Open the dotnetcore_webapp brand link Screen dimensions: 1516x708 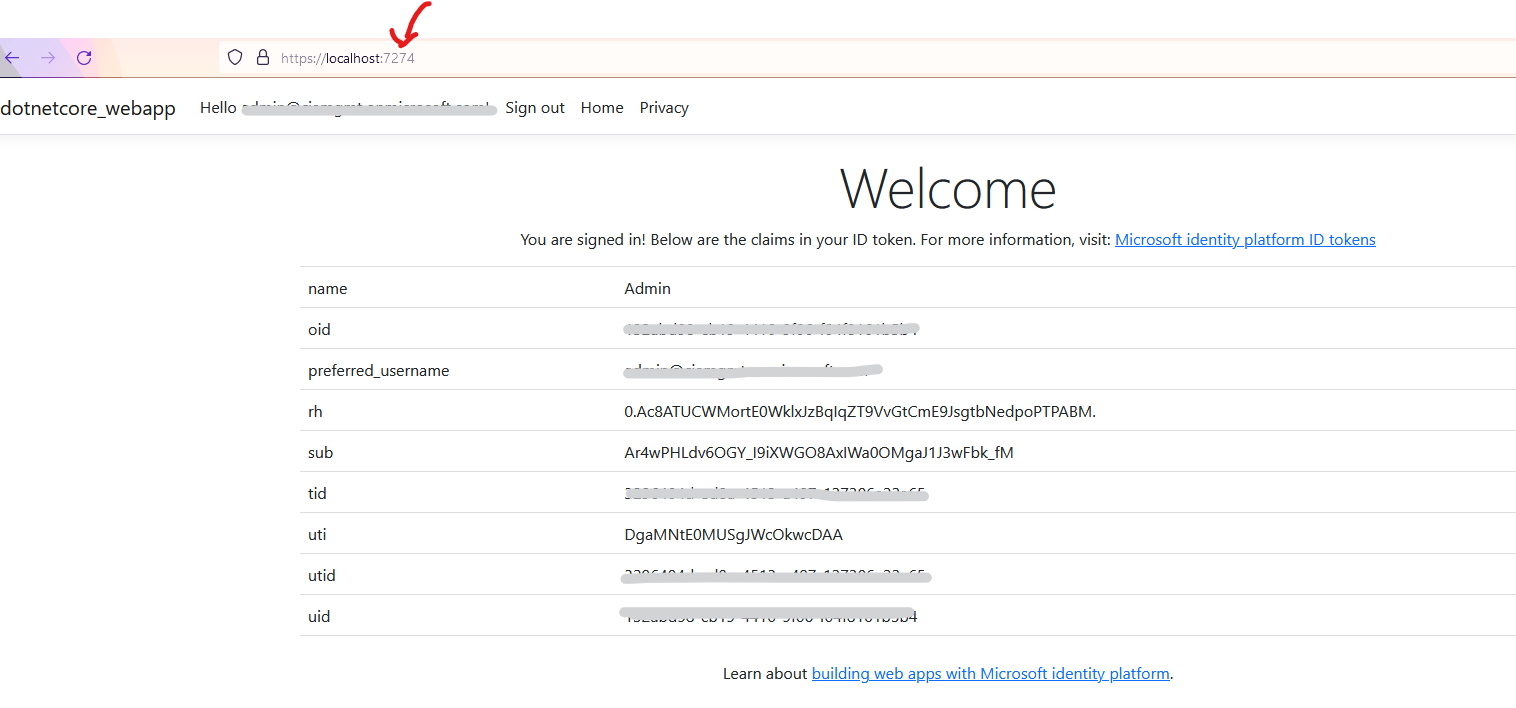pos(88,107)
